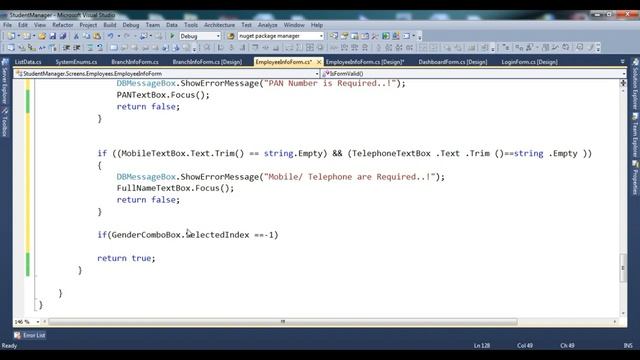Switch to the ListData.cs tab
Viewport: 640px width, 360px height.
tap(28, 62)
